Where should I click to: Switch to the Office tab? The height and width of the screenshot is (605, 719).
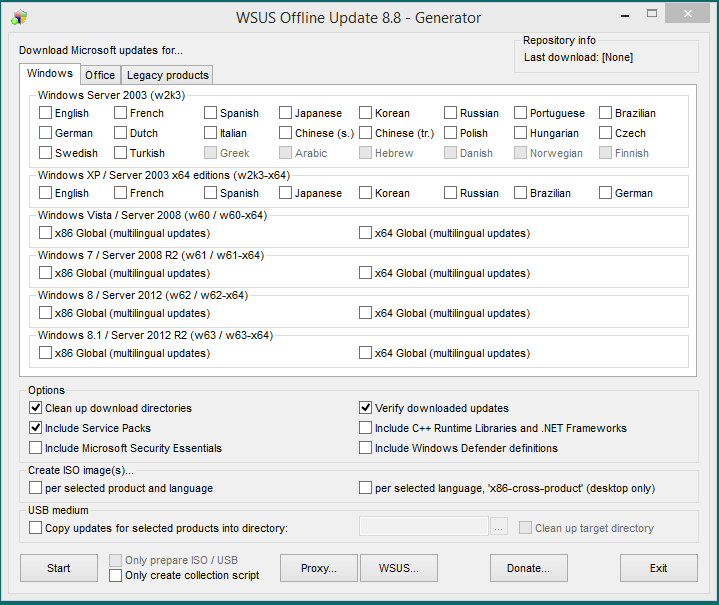click(x=100, y=75)
